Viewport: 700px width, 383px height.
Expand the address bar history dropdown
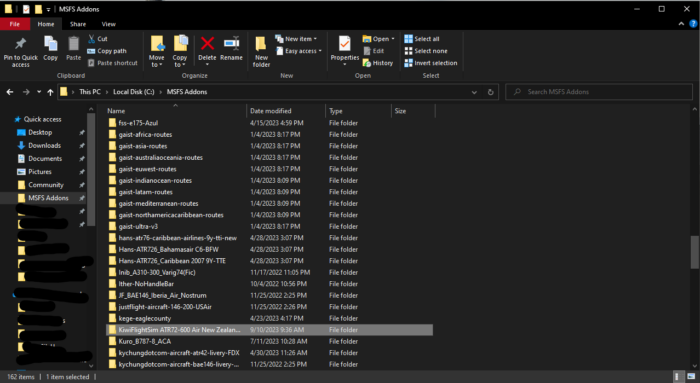click(474, 92)
